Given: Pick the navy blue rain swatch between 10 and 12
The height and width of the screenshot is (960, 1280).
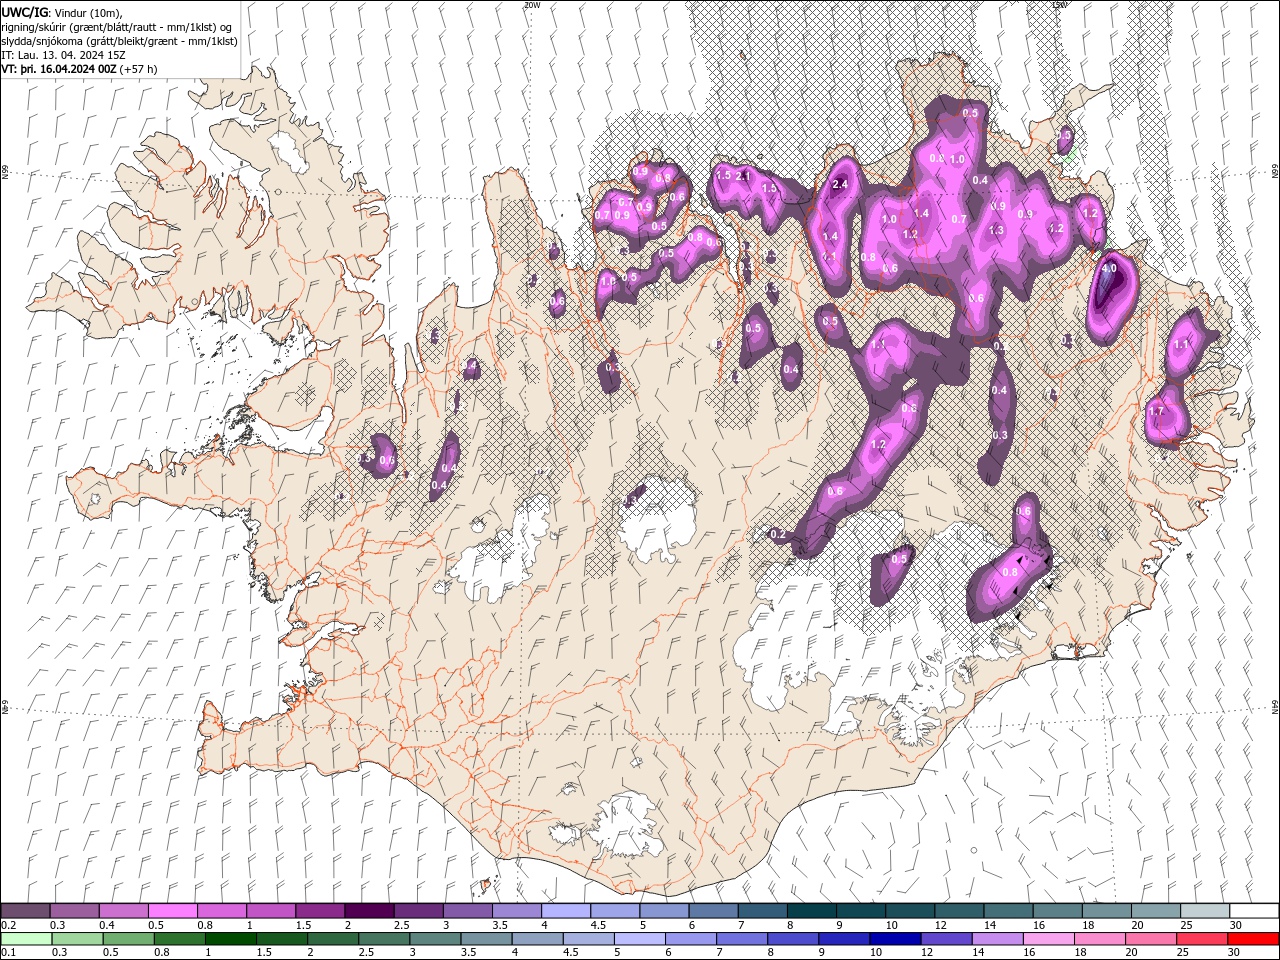Looking at the screenshot, I should point(893,939).
